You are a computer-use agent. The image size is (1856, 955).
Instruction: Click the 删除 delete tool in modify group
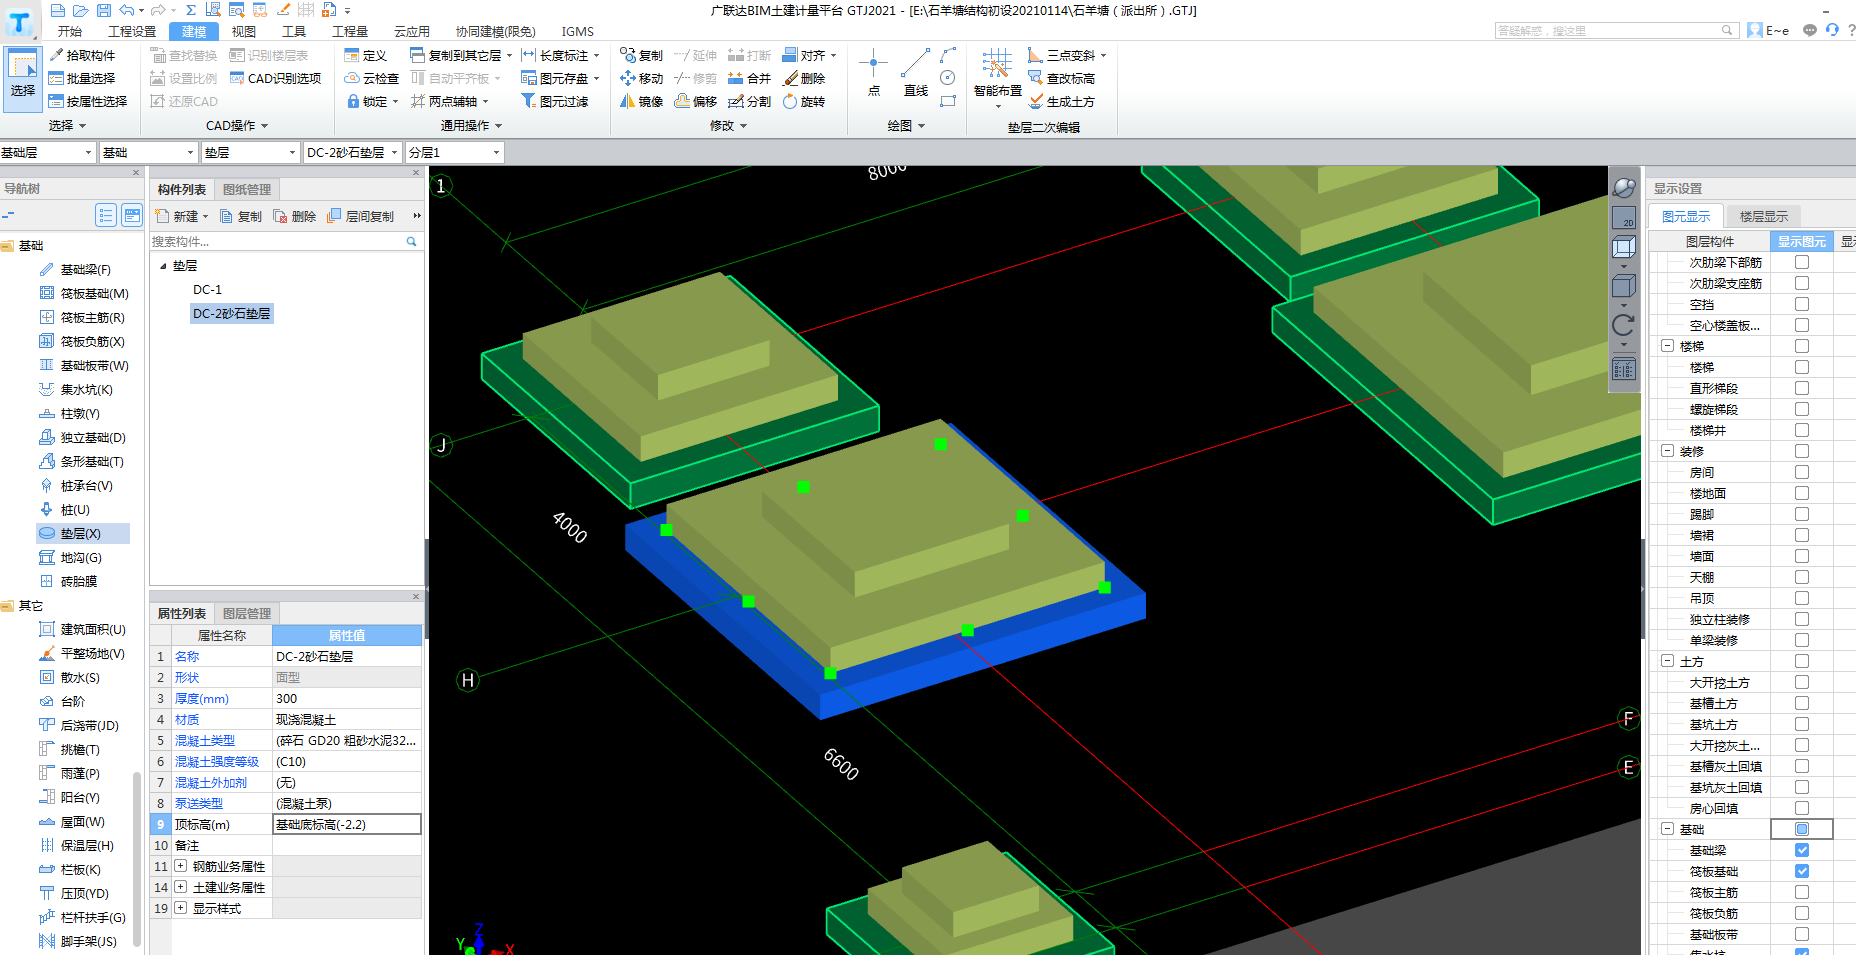click(803, 78)
